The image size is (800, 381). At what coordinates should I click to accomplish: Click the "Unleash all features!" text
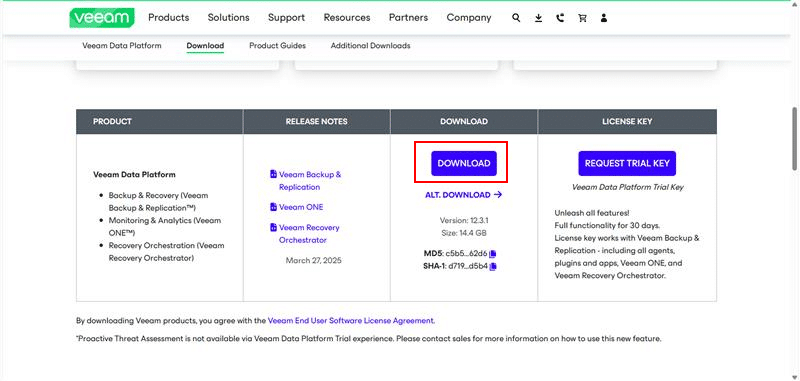[x=592, y=212]
